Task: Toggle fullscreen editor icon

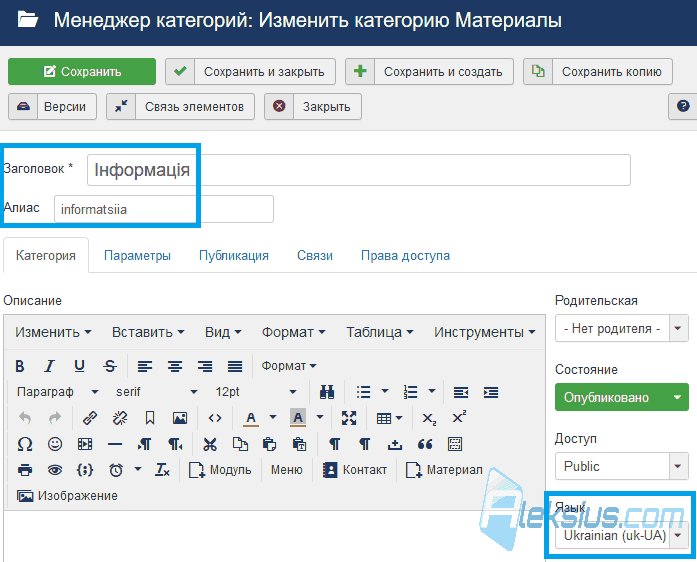Action: 349,418
